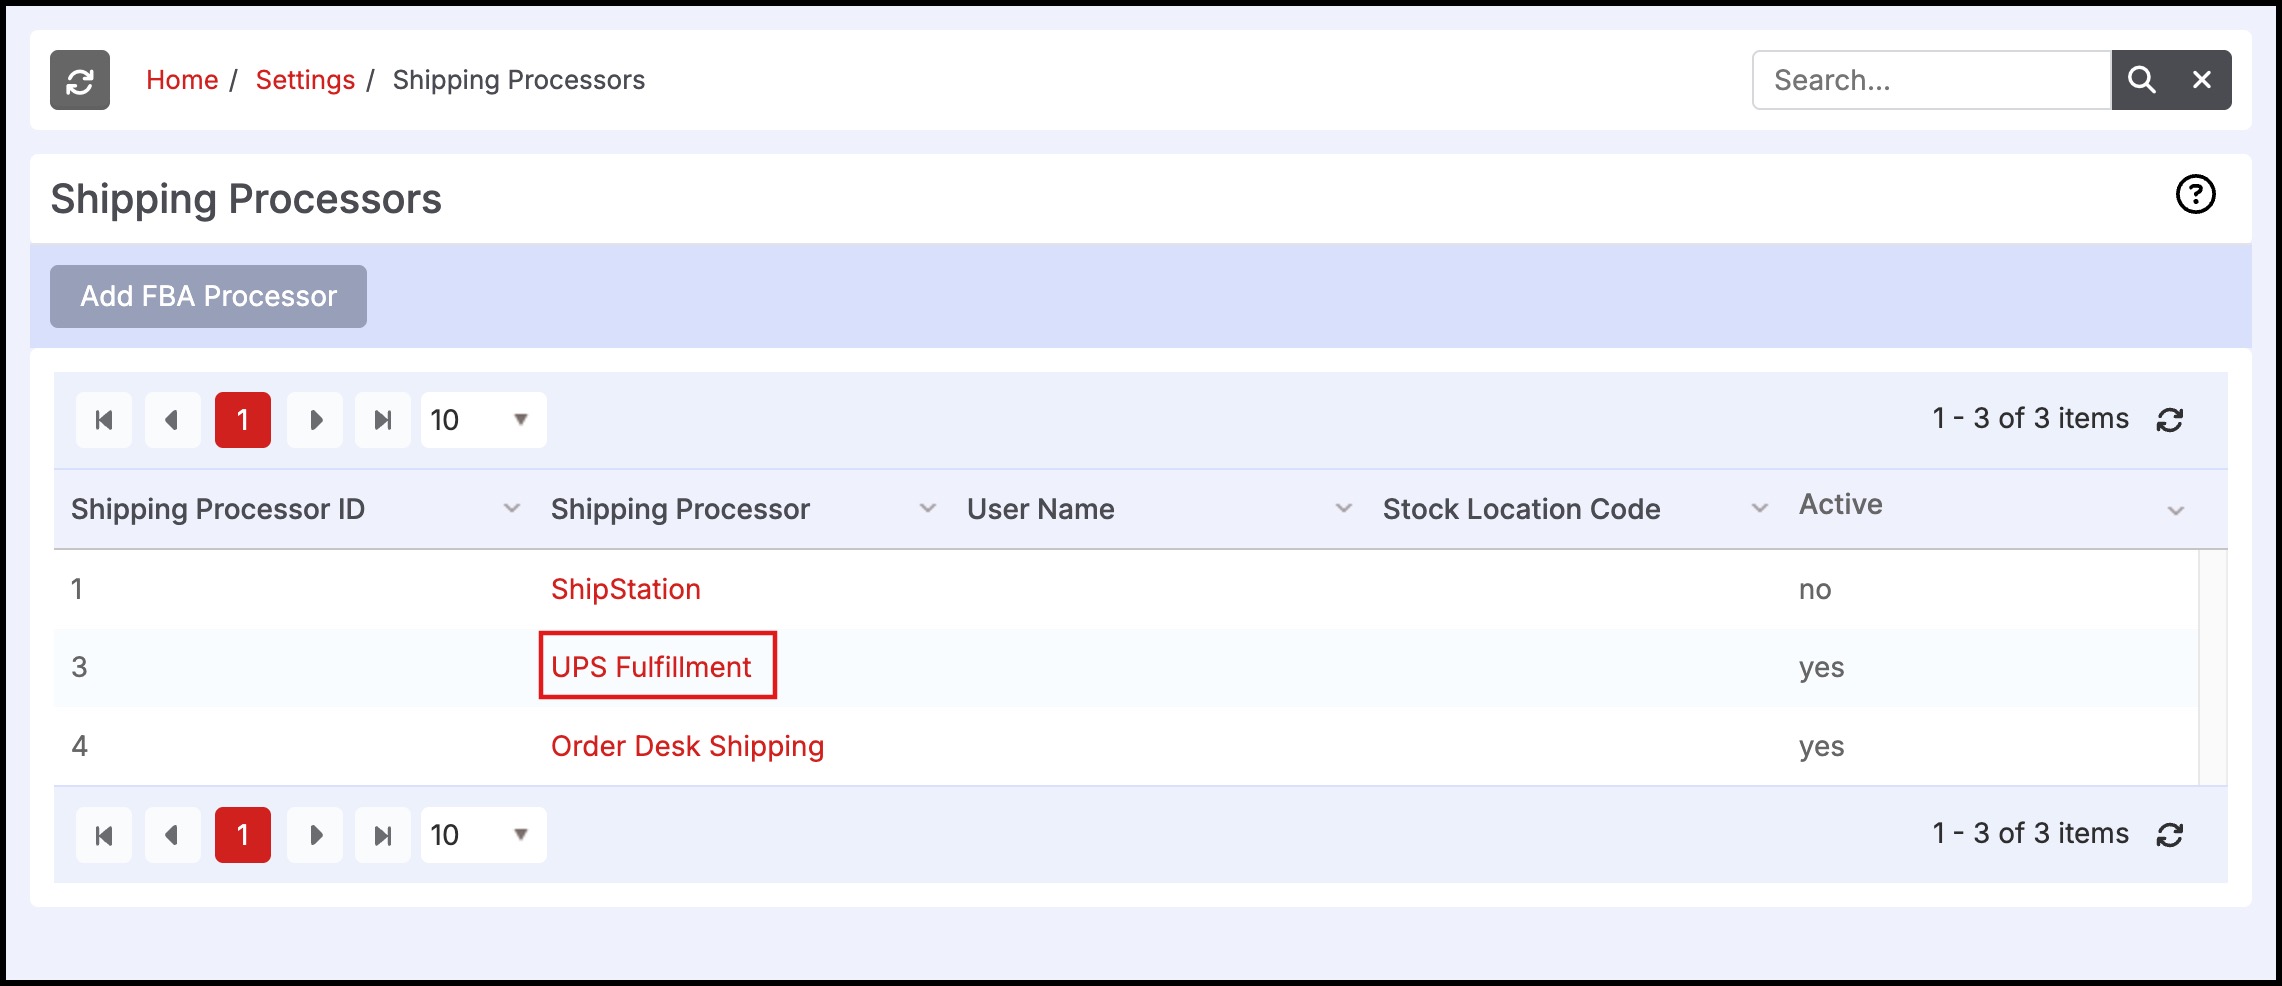Click bottom '1 - 3 of 3 items' text
The width and height of the screenshot is (2282, 986).
[2031, 833]
